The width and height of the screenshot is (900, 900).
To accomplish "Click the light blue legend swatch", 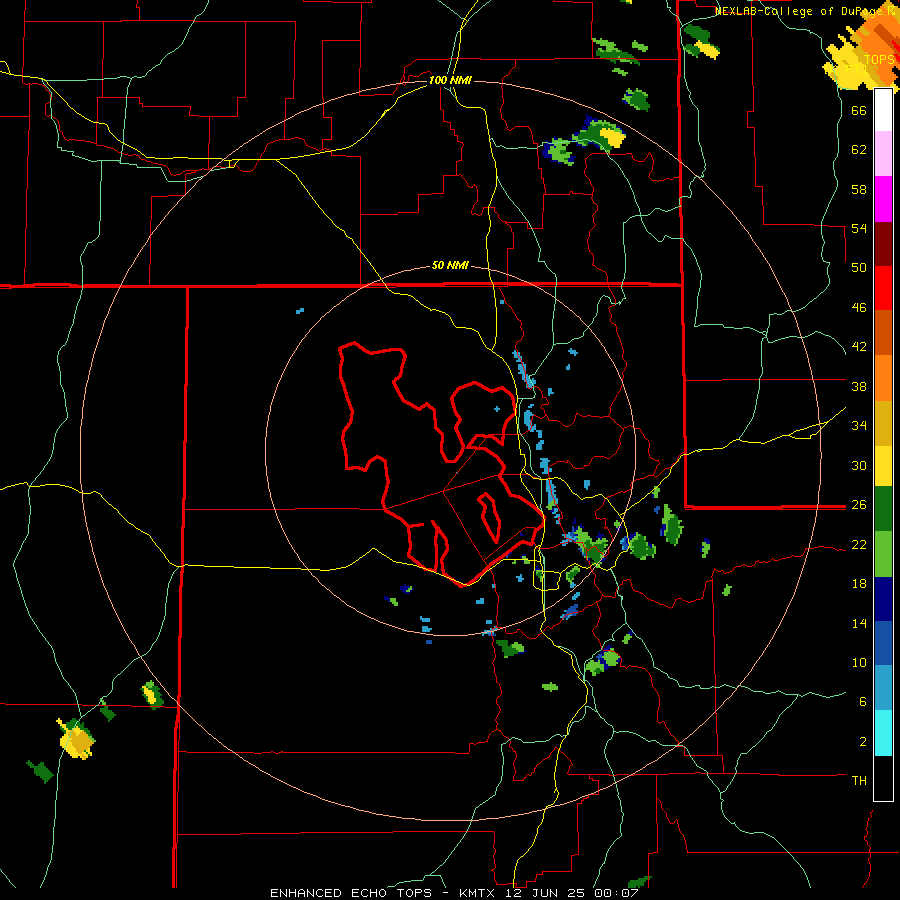I will 883,688.
